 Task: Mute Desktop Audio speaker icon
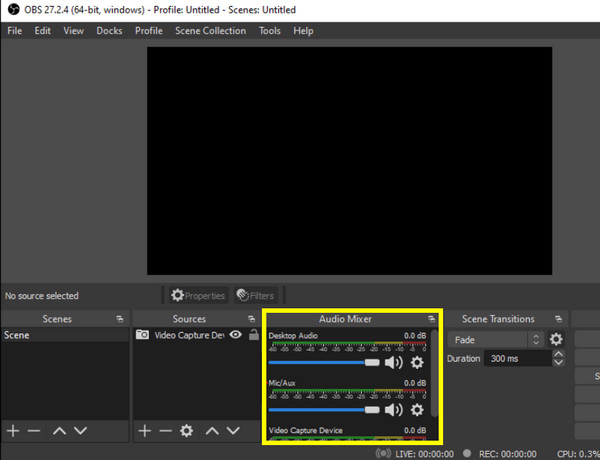point(394,362)
